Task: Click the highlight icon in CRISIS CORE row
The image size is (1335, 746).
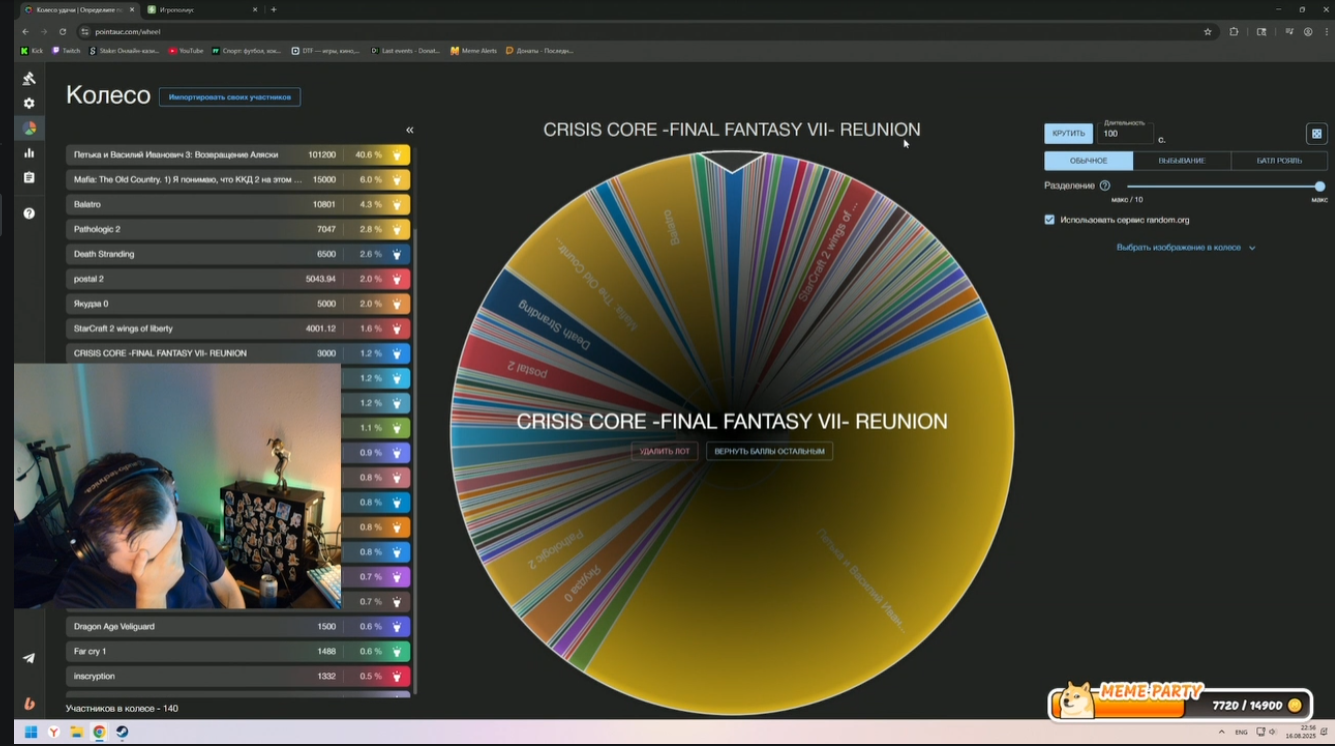Action: click(397, 353)
